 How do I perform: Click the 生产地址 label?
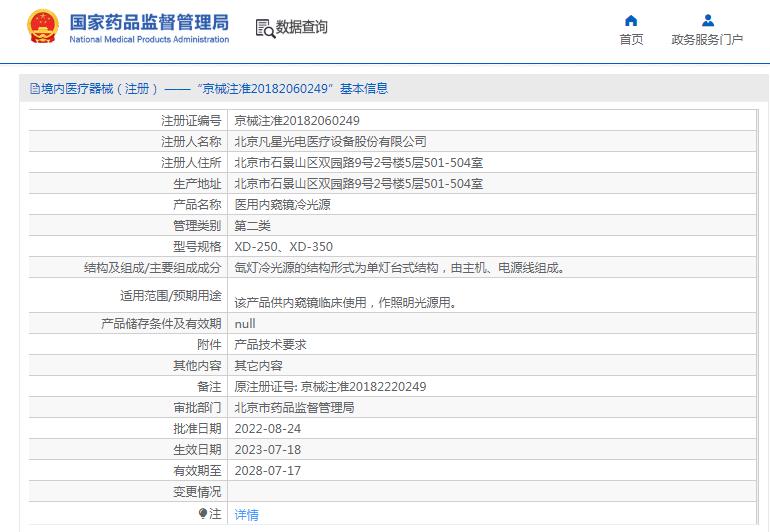point(197,184)
